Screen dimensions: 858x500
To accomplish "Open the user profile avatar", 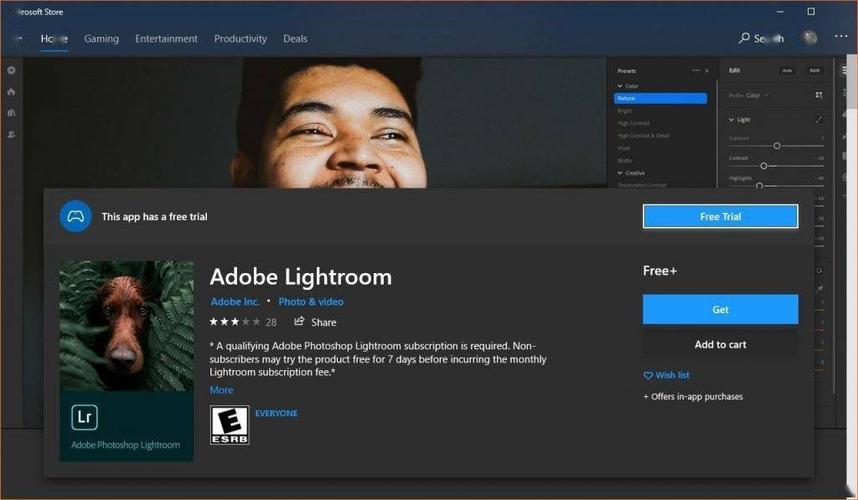I will pos(809,38).
